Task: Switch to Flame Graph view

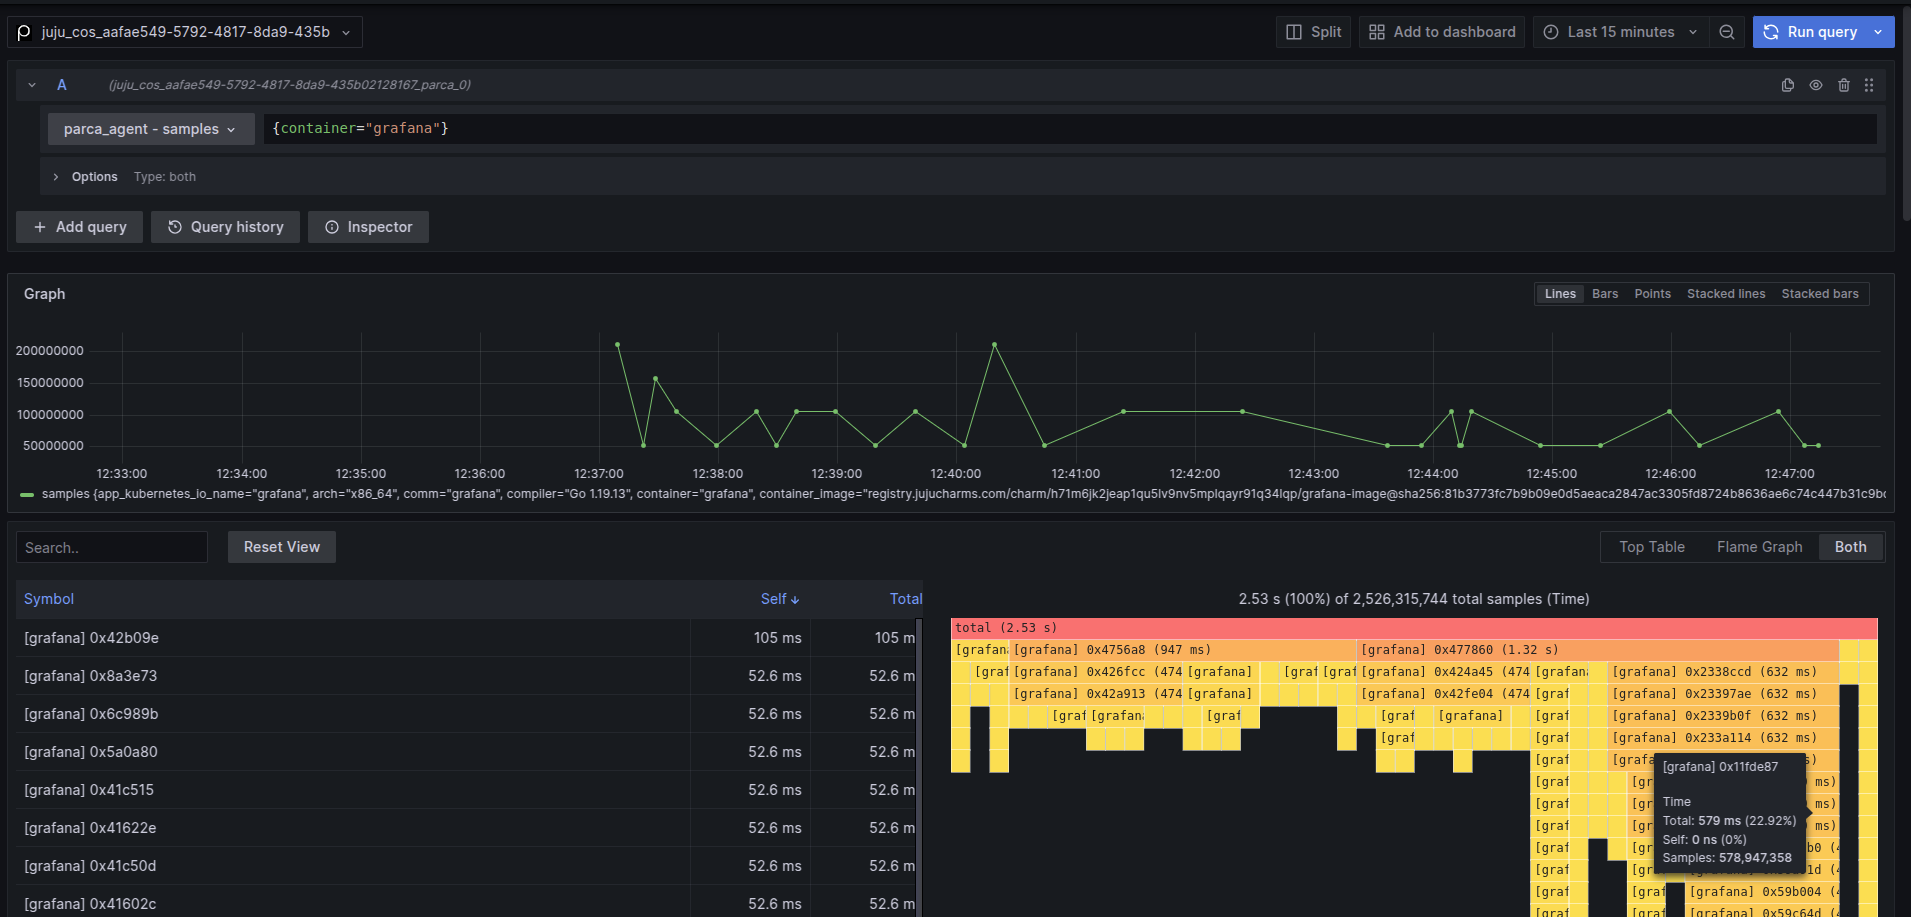Action: 1759,547
